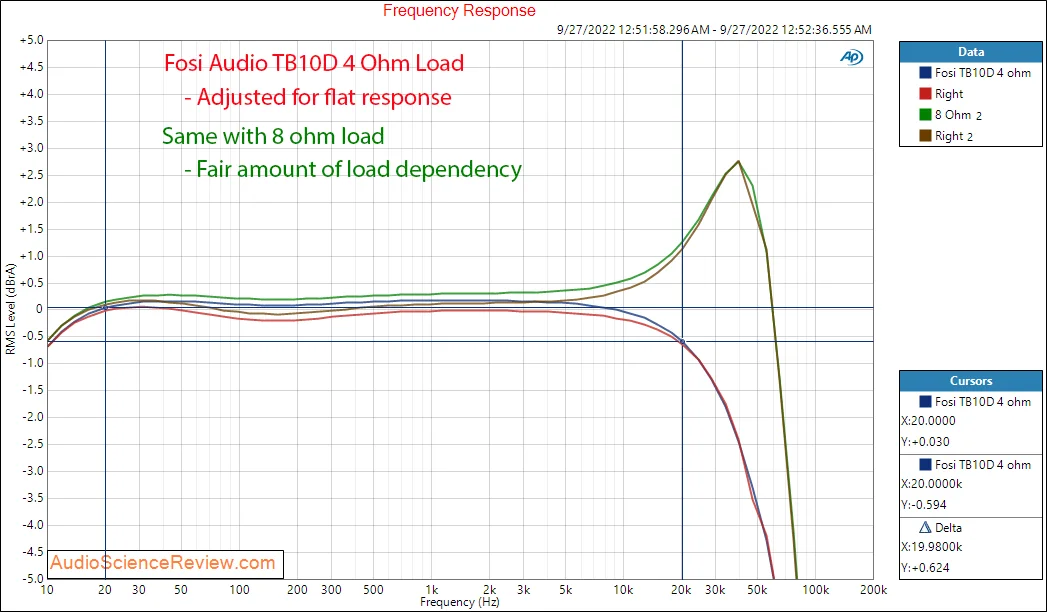Viewport: 1047px width, 612px height.
Task: Click the blue swatch in second Cursors entry
Action: click(925, 465)
